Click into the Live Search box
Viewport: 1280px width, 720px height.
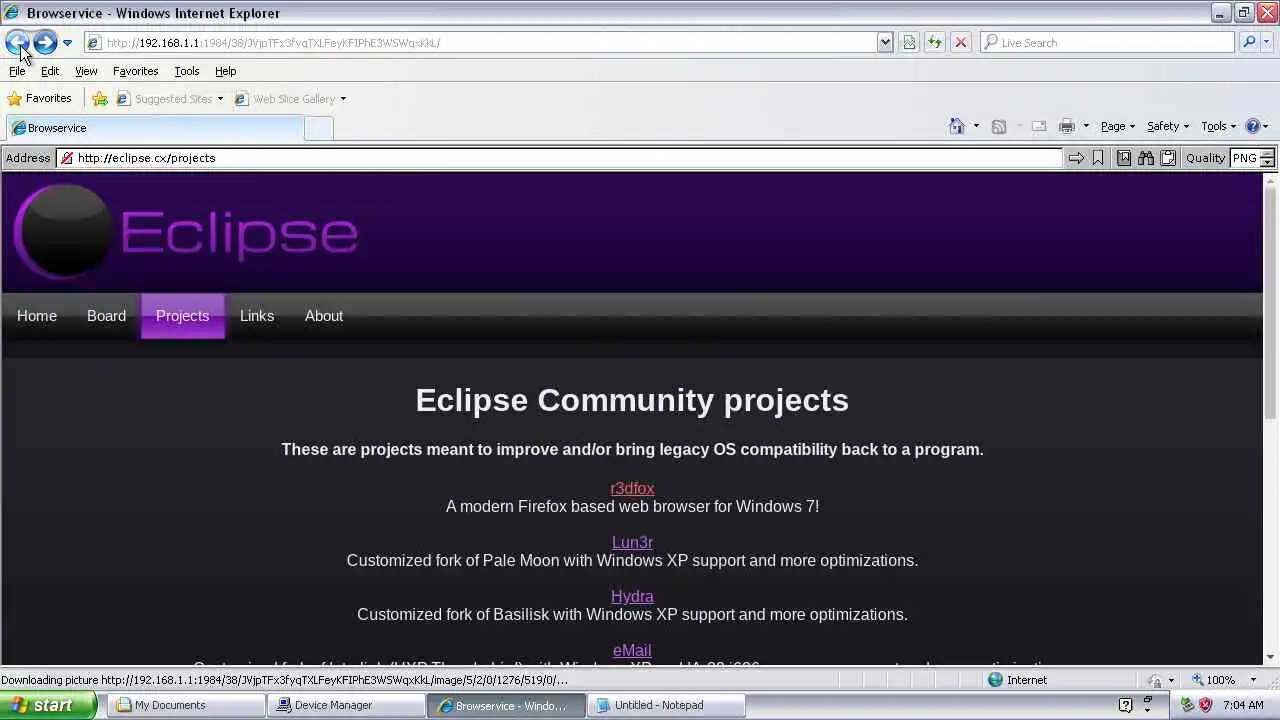pyautogui.click(x=1107, y=42)
